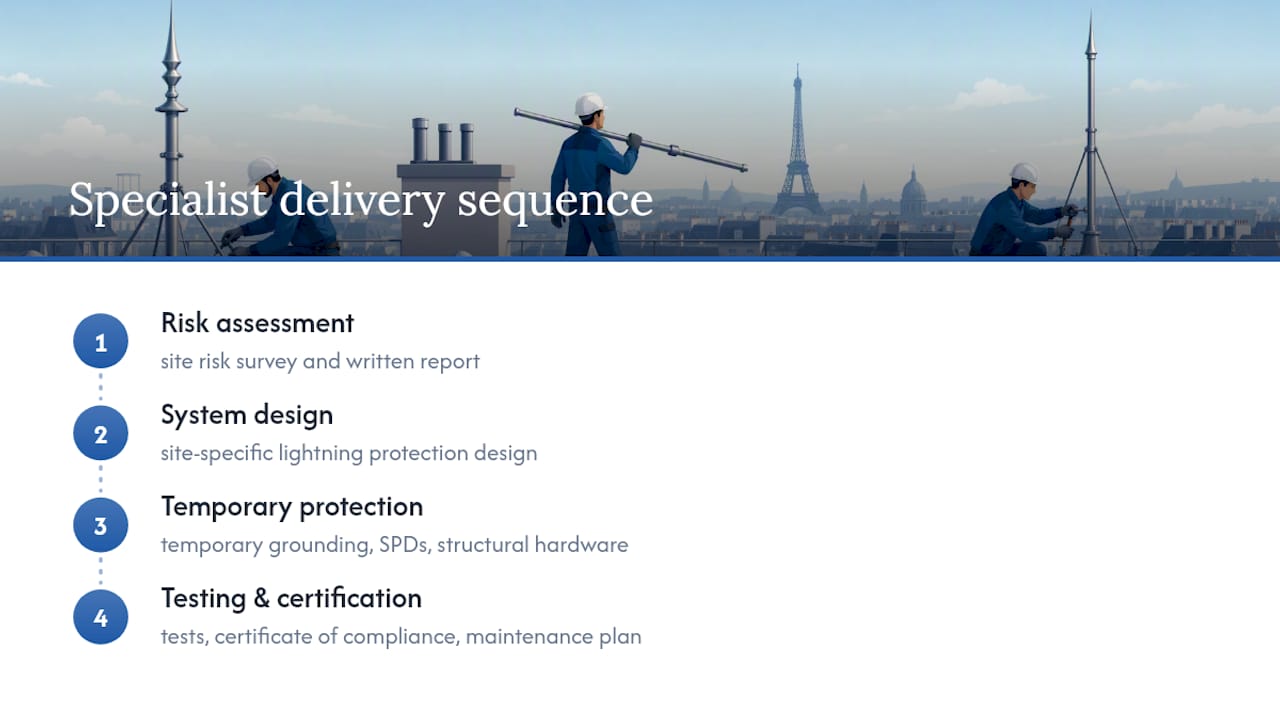This screenshot has height=720, width=1280.
Task: Click the number 4 step circle
Action: [x=100, y=618]
